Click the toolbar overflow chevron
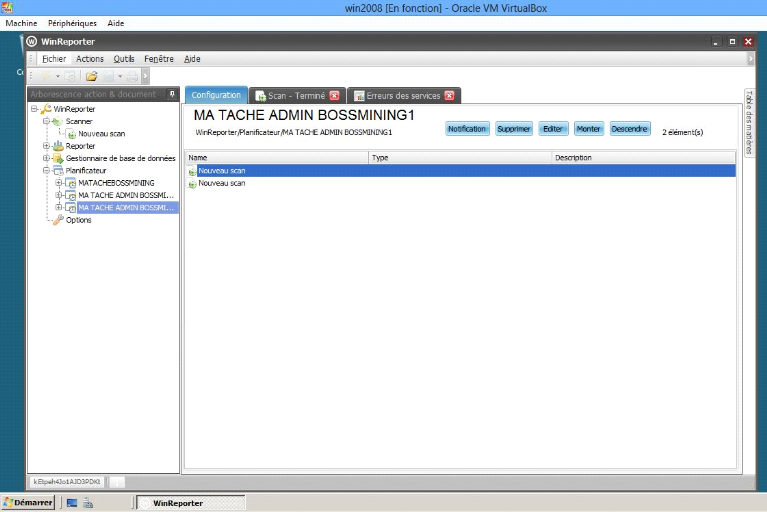 [x=145, y=76]
